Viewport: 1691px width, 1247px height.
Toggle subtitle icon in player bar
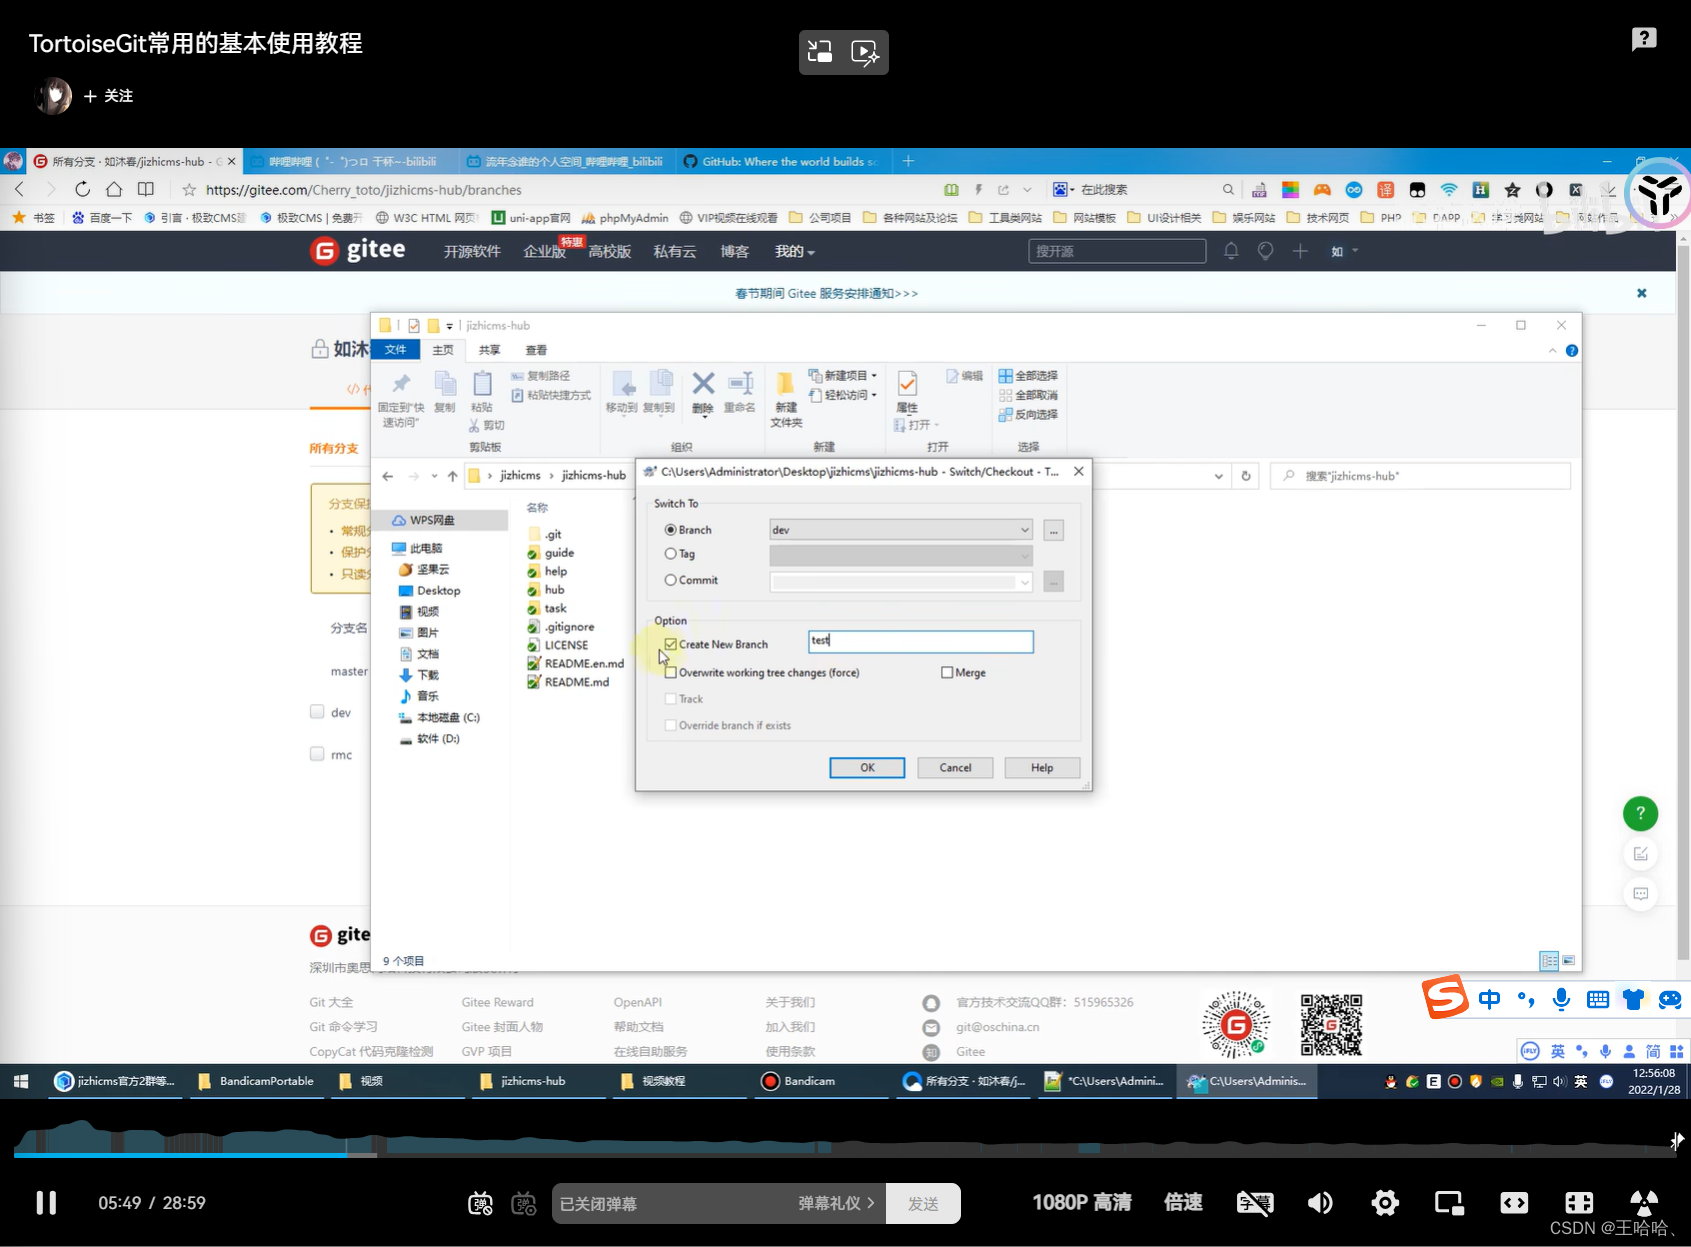[x=1255, y=1202]
